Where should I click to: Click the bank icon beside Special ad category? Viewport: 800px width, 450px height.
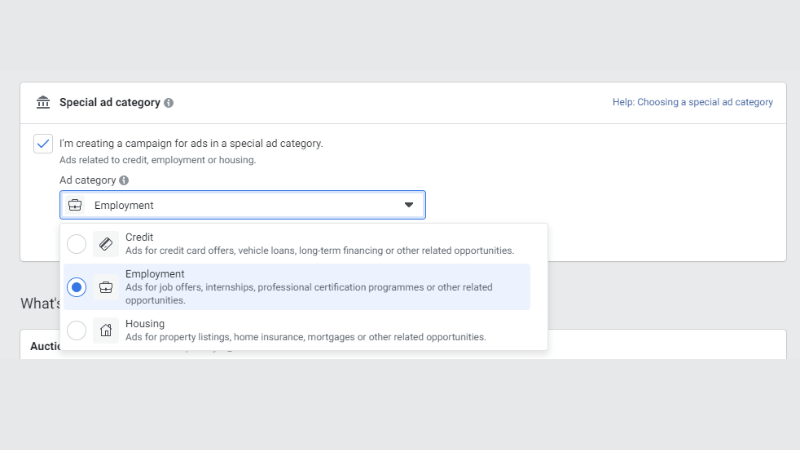click(43, 102)
